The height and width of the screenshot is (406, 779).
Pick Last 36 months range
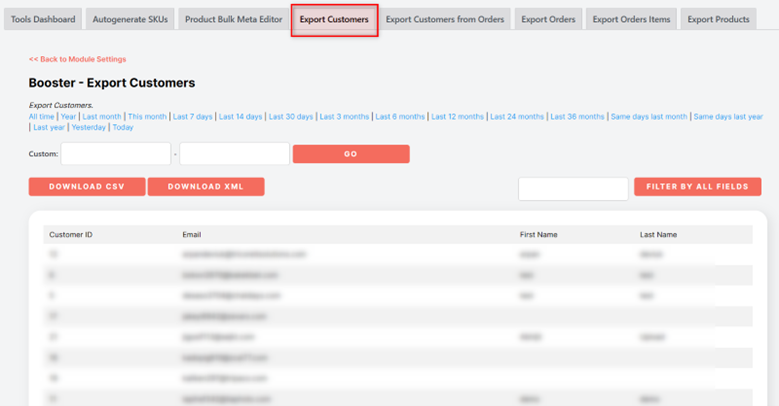[577, 116]
